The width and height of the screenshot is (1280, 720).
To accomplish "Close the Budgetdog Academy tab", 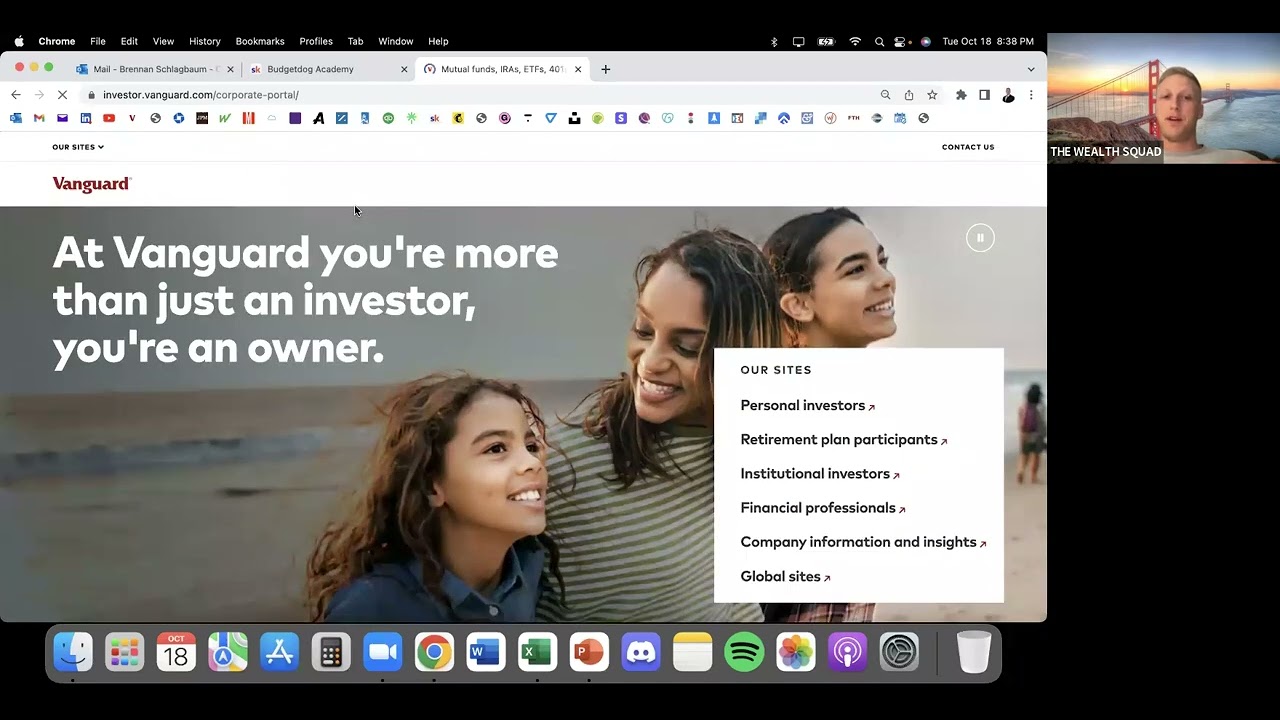I will click(x=404, y=69).
